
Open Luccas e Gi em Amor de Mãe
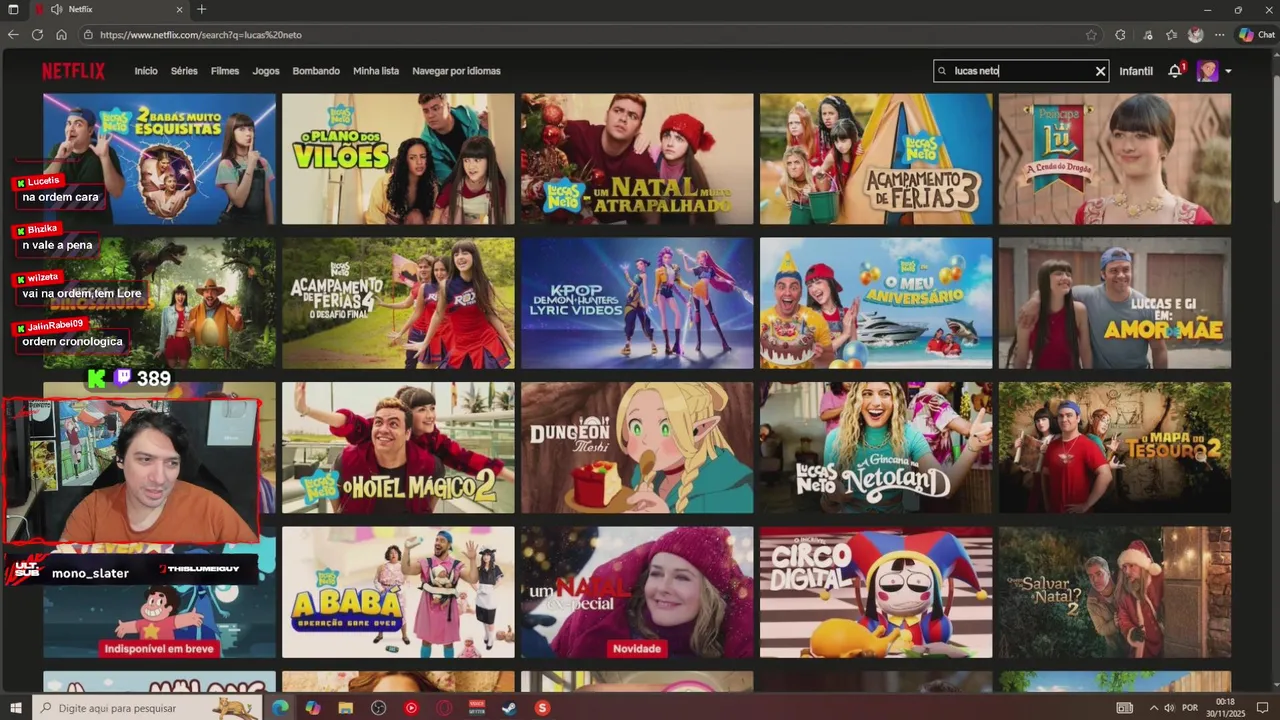(1115, 303)
